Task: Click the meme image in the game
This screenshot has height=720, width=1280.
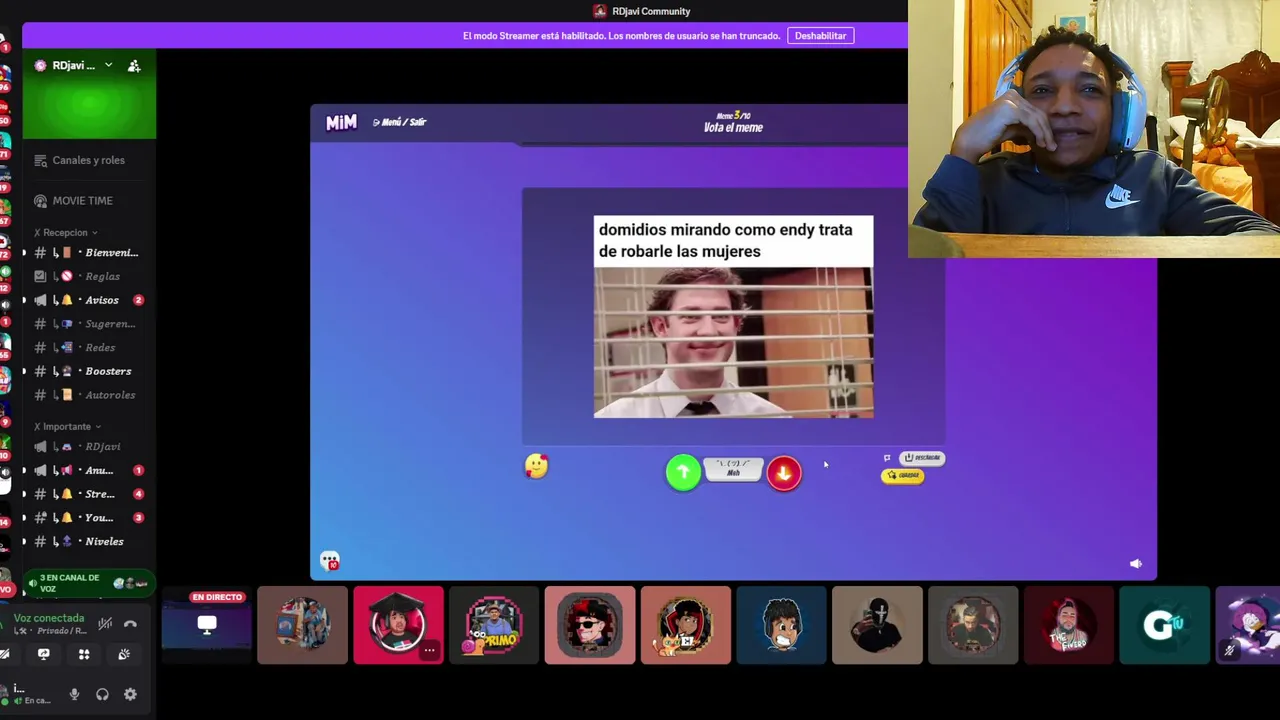Action: pyautogui.click(x=733, y=317)
